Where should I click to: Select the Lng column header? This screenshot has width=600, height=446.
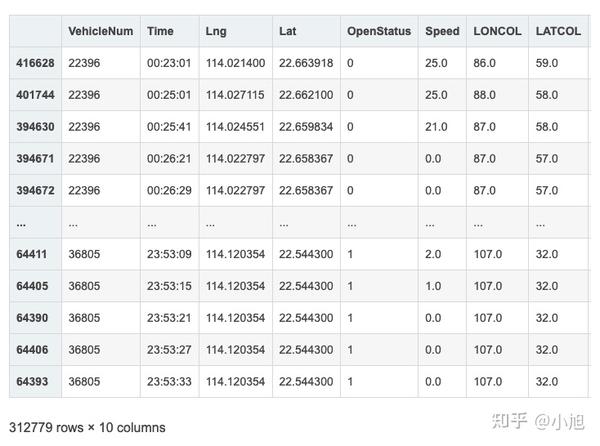click(x=214, y=31)
